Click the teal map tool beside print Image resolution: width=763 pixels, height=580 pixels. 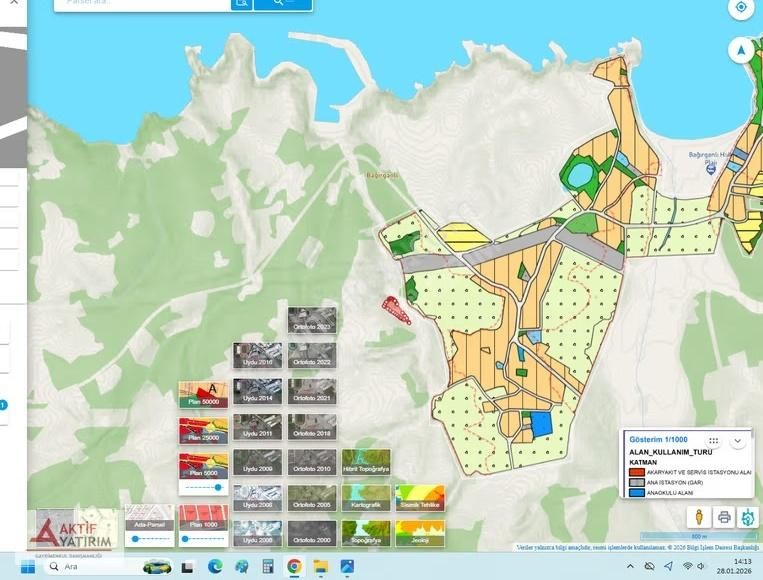pyautogui.click(x=748, y=517)
